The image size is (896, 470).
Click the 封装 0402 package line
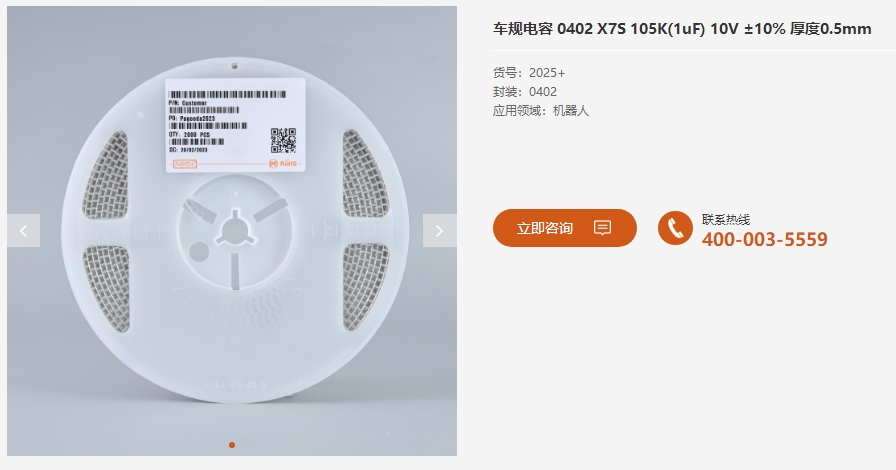[525, 91]
